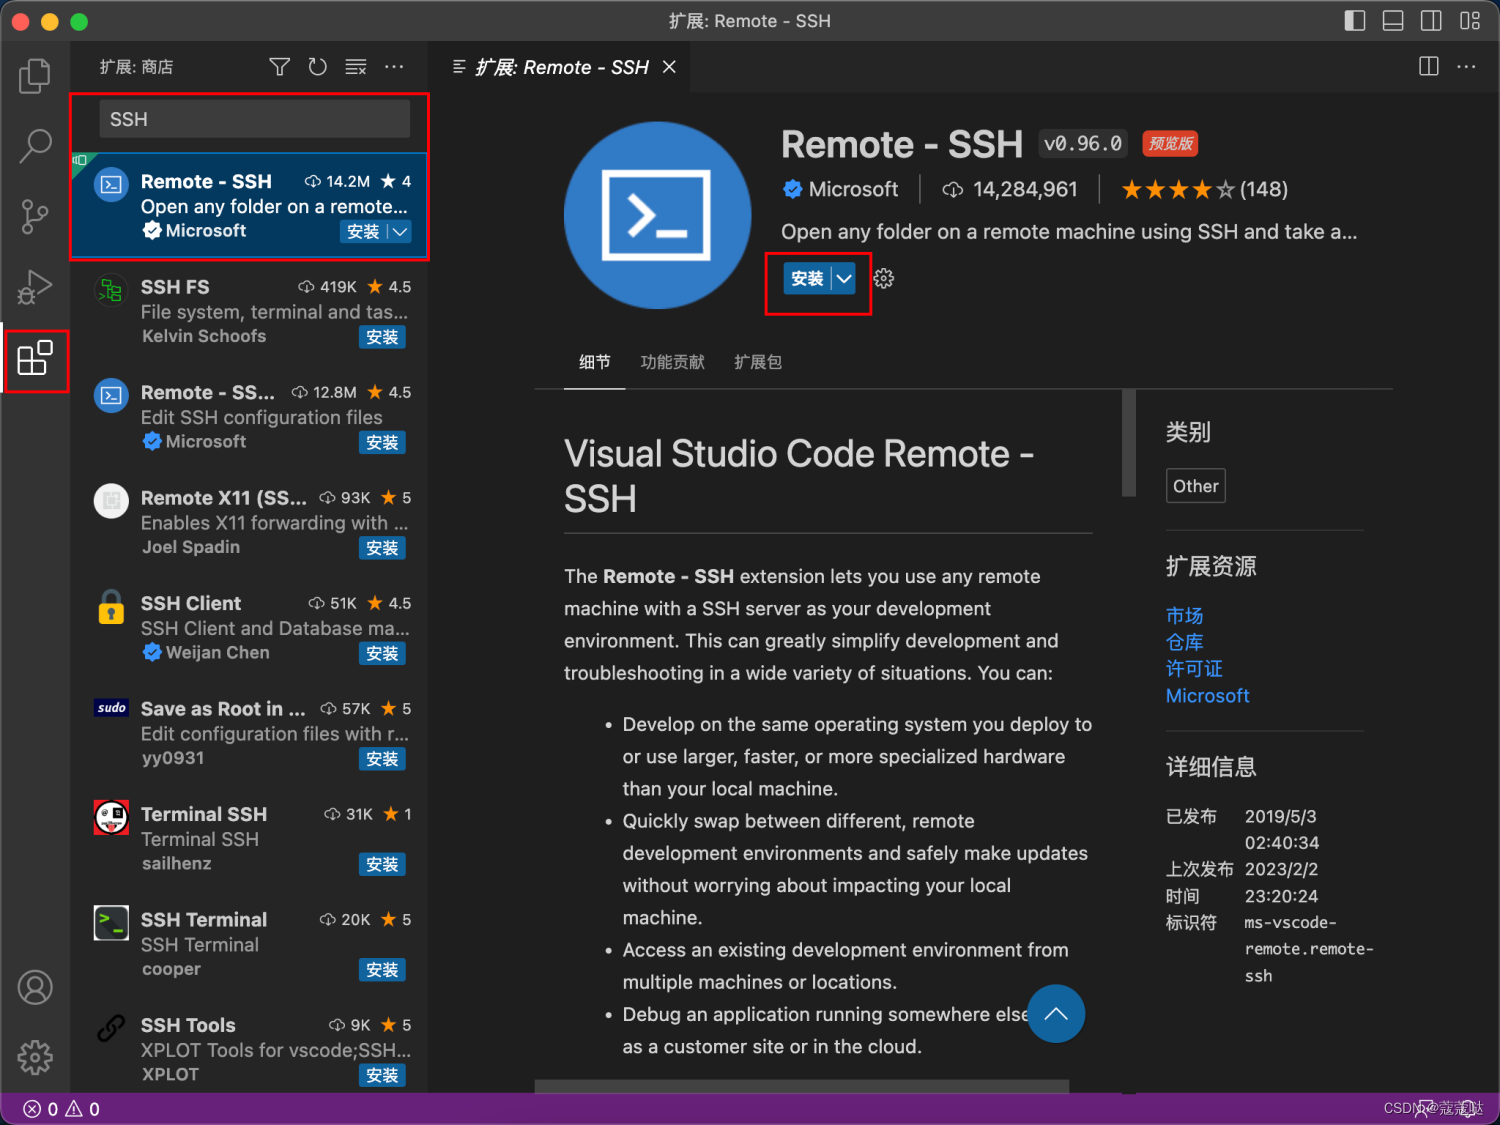Viewport: 1500px width, 1125px height.
Task: Install the SSH Terminal extension by cooper
Action: 382,970
